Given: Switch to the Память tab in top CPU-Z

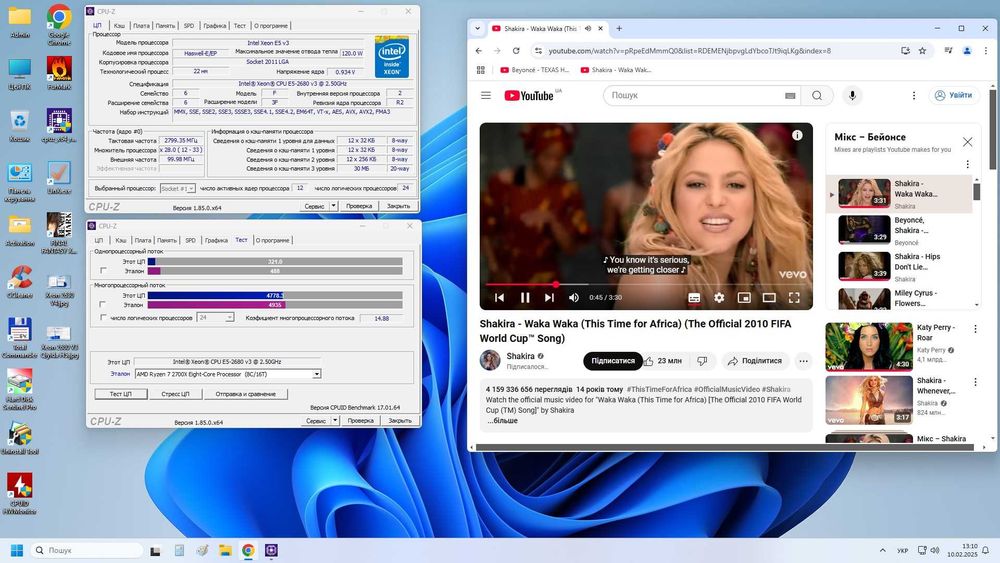Looking at the screenshot, I should [x=166, y=25].
